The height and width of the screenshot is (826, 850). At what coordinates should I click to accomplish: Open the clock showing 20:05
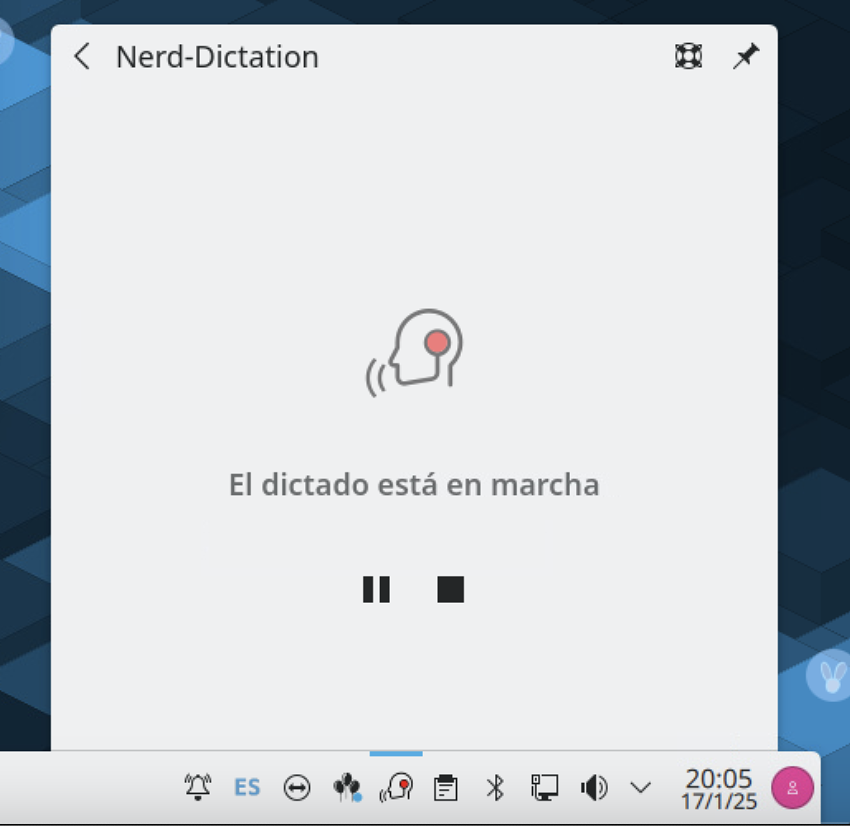point(718,788)
